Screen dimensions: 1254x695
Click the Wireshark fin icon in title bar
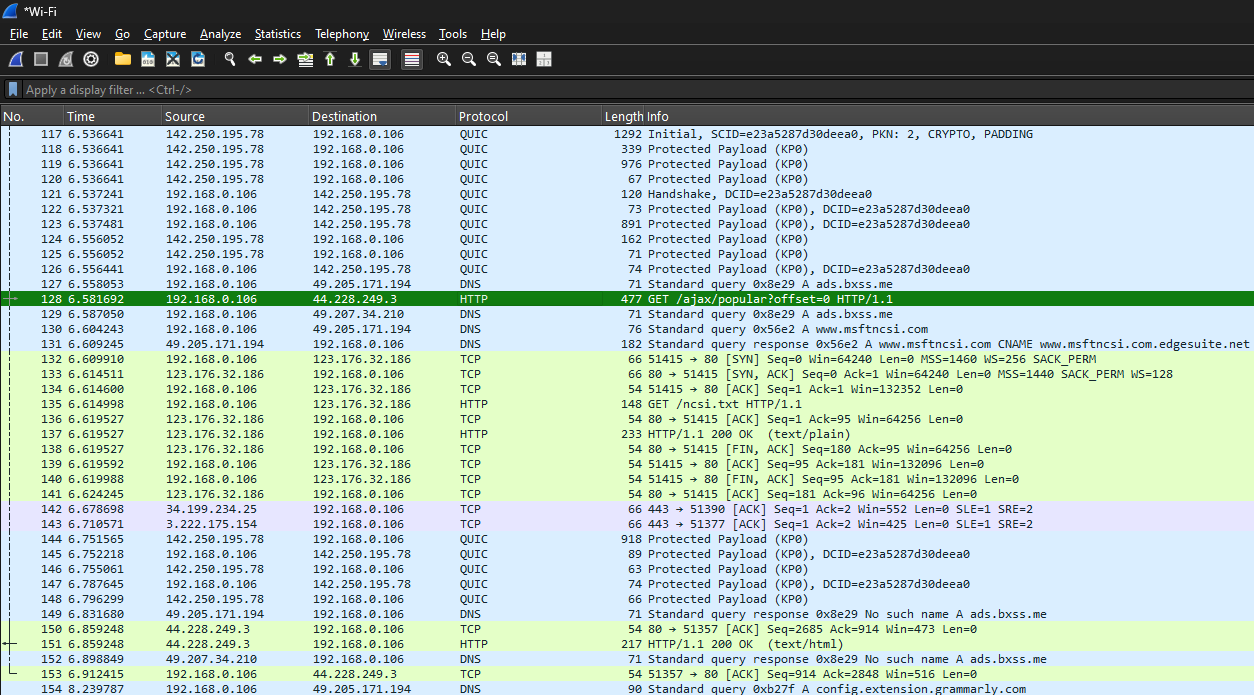[x=10, y=10]
